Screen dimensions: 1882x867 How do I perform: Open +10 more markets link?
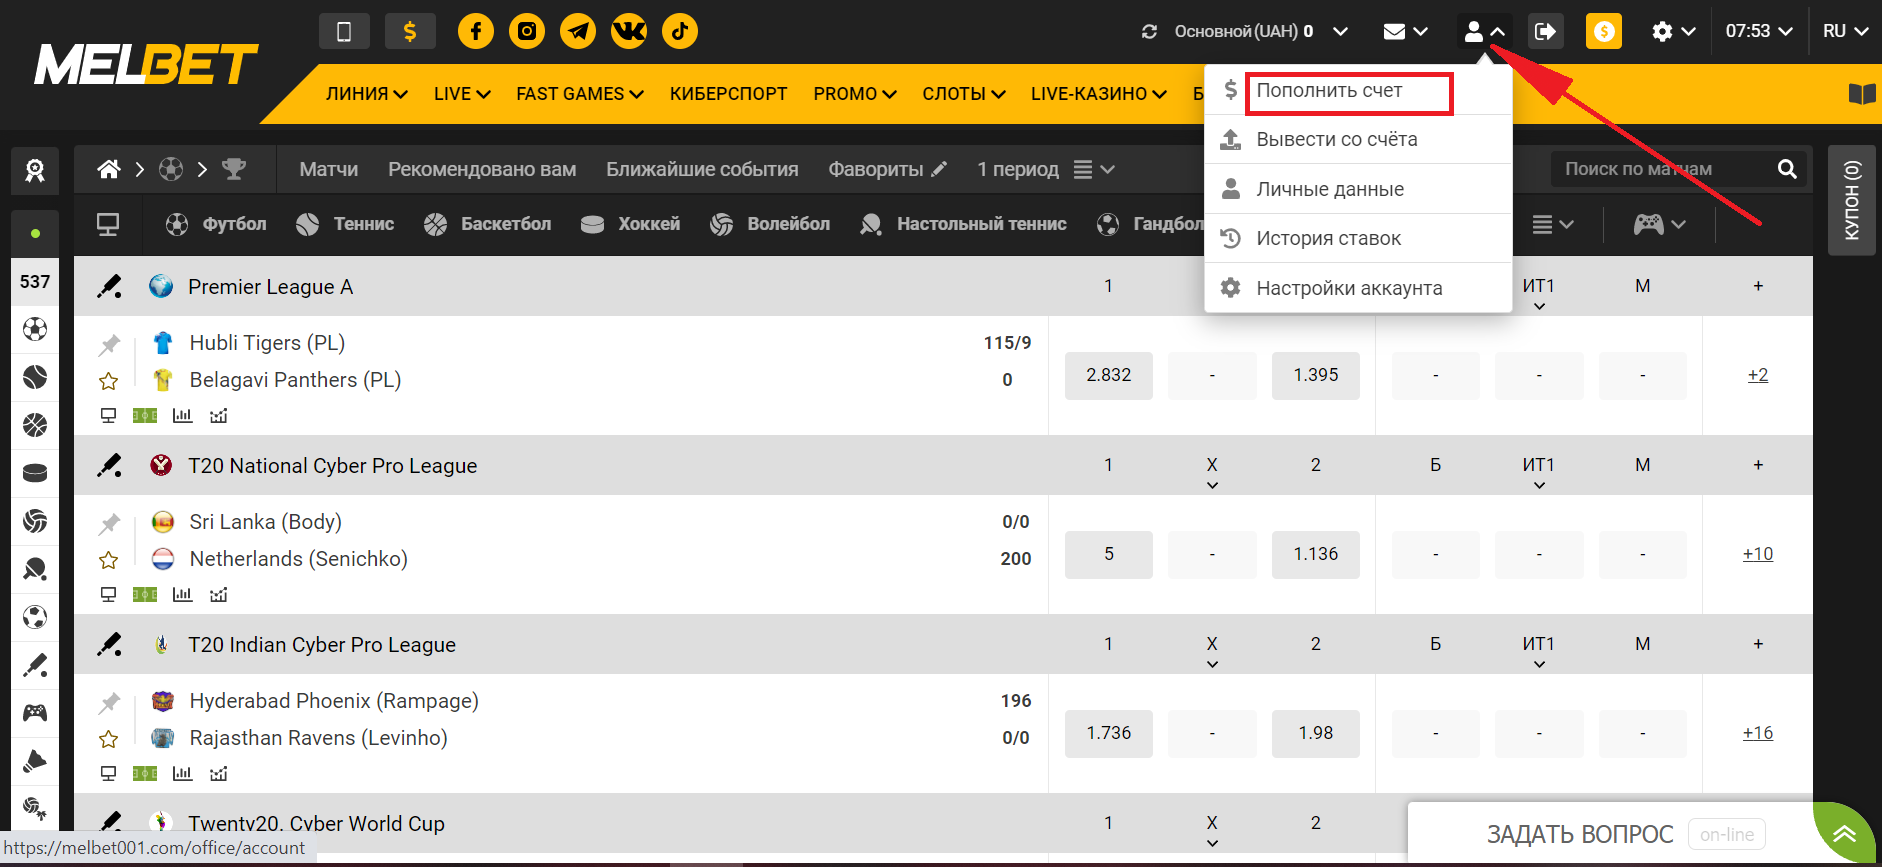1758,554
